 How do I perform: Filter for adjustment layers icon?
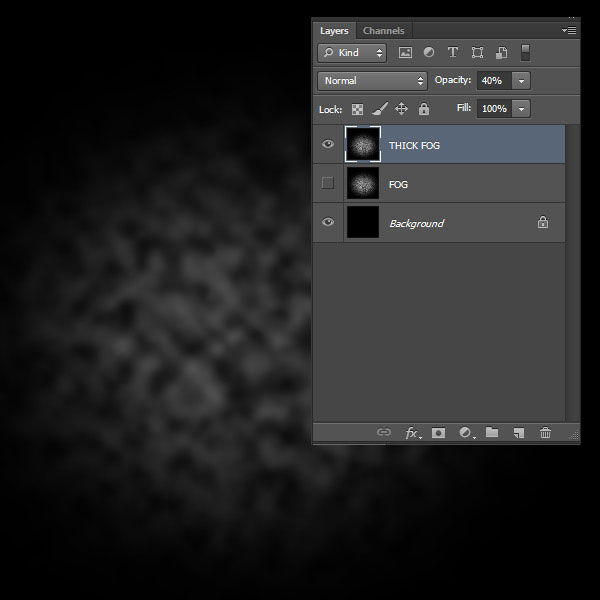429,52
